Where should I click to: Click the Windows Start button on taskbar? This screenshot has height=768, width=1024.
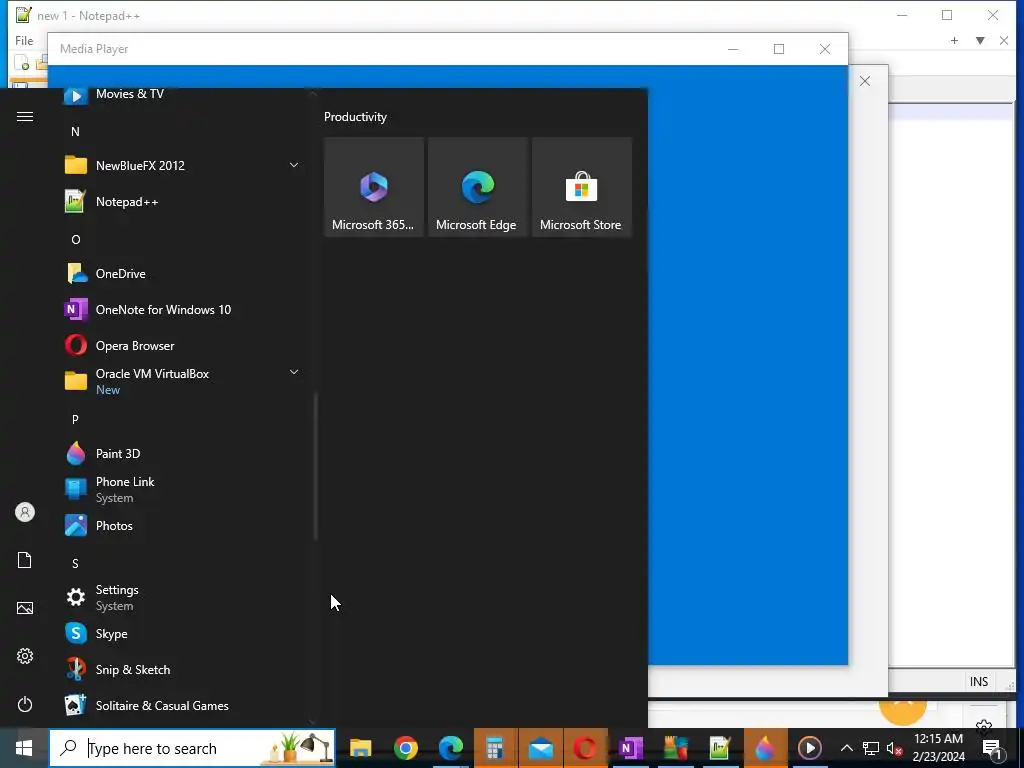pyautogui.click(x=24, y=748)
